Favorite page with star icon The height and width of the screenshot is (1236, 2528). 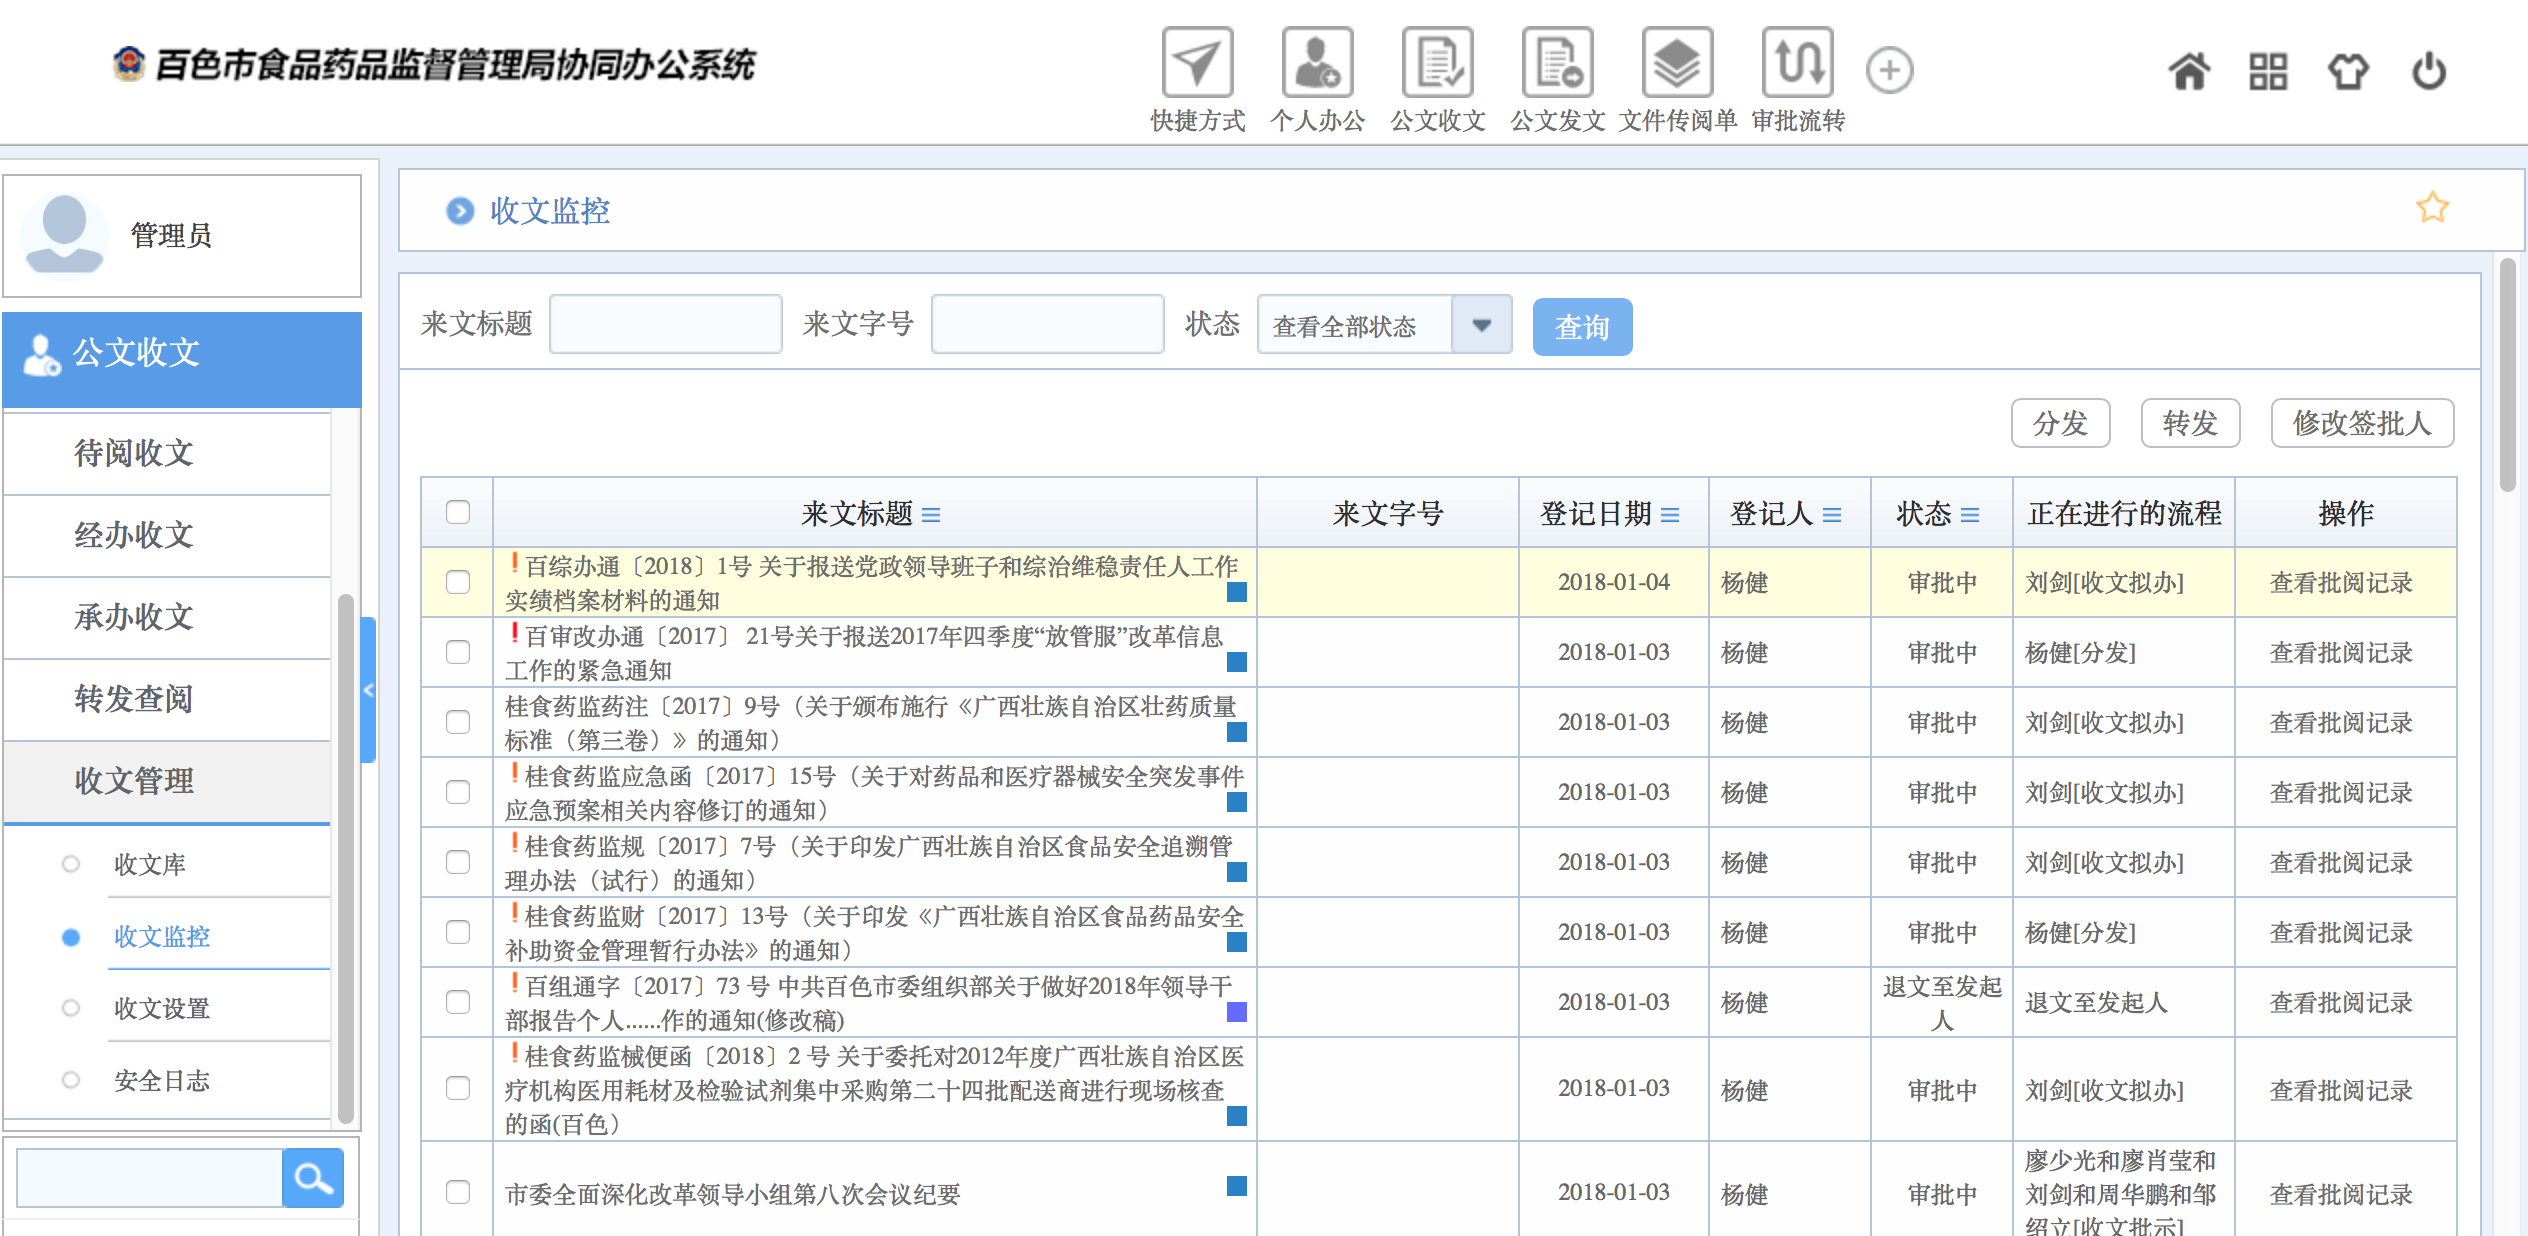2432,208
